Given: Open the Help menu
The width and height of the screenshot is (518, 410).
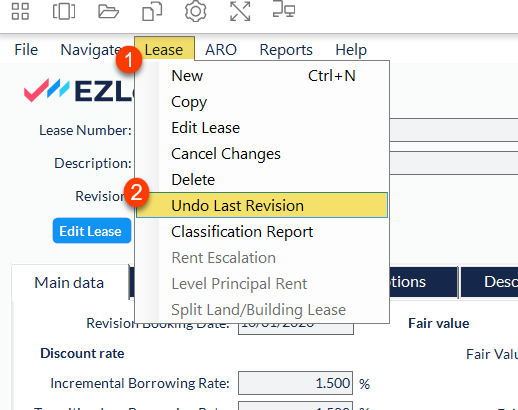Looking at the screenshot, I should pyautogui.click(x=351, y=50).
